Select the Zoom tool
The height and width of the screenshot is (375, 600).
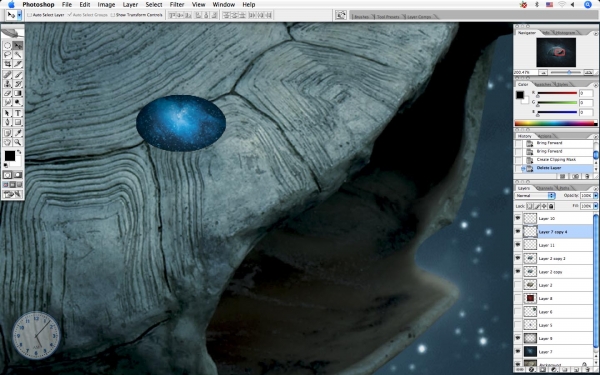click(x=18, y=142)
